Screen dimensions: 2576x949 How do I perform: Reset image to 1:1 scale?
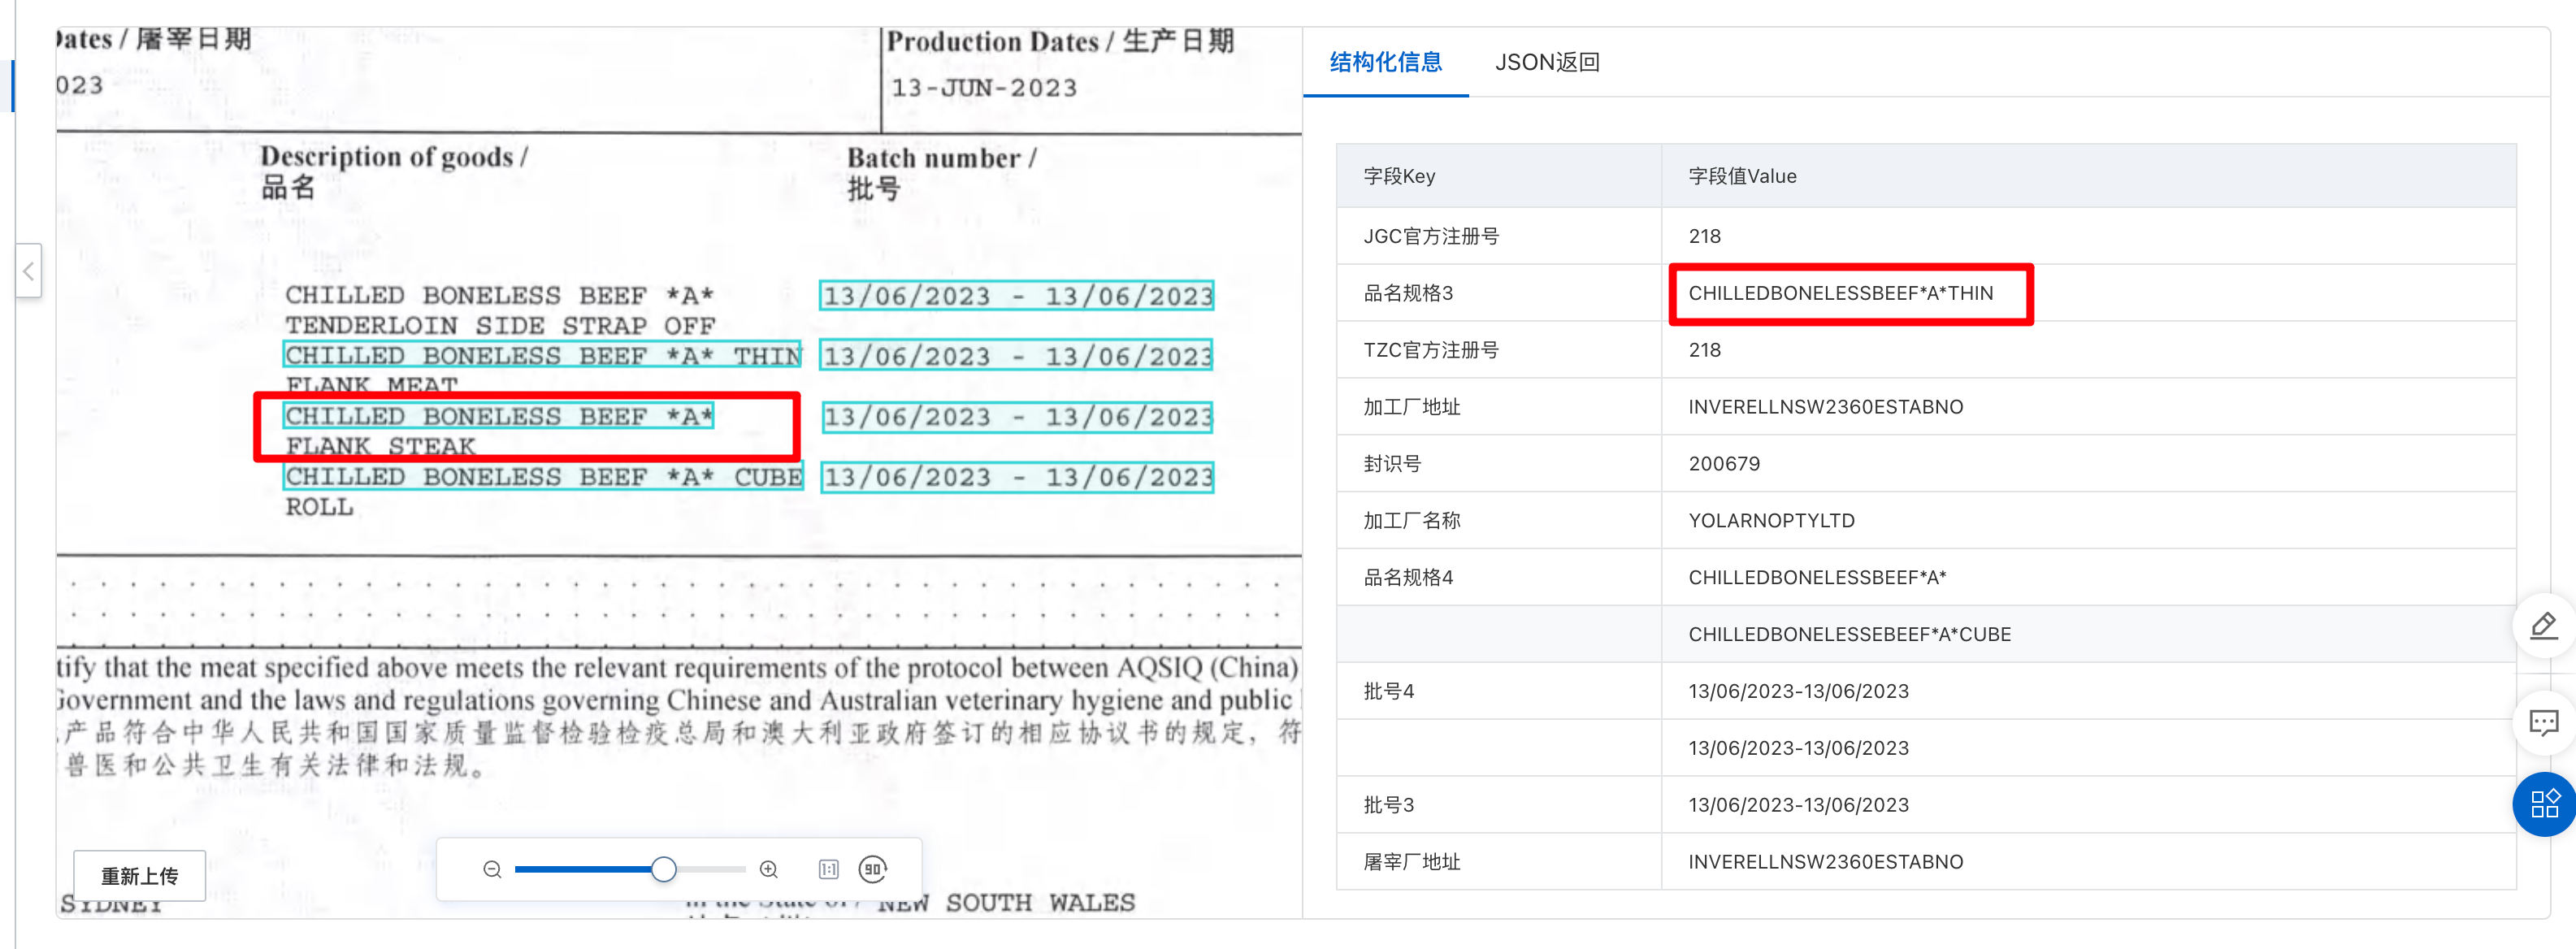click(x=828, y=869)
